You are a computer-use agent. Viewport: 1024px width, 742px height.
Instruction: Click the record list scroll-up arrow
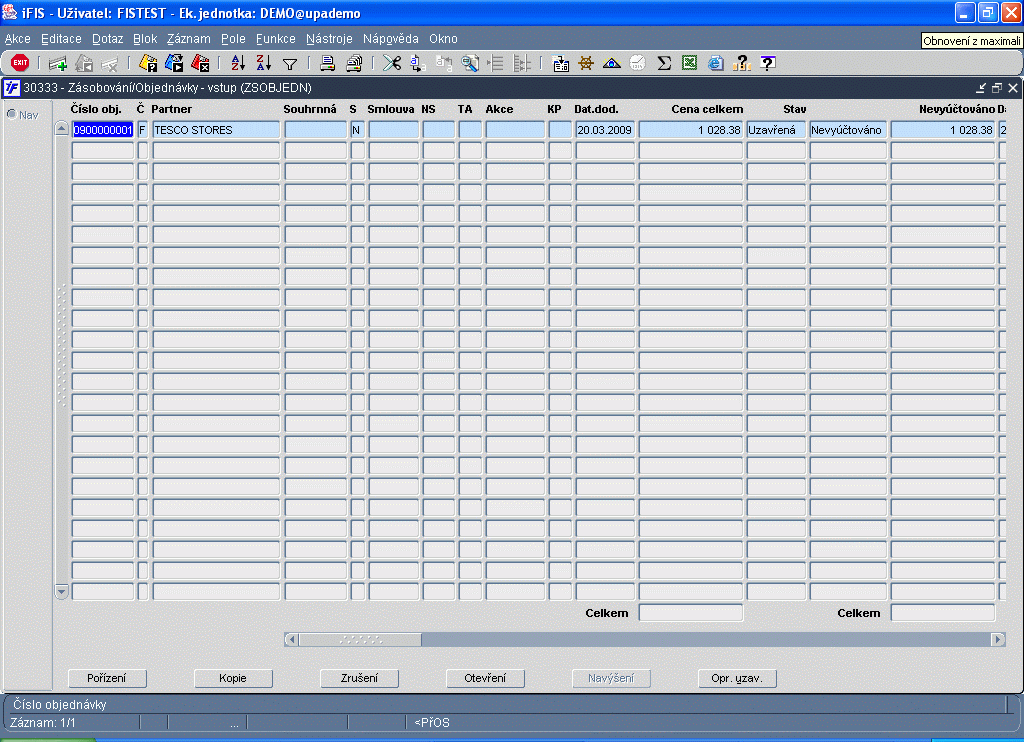(61, 128)
